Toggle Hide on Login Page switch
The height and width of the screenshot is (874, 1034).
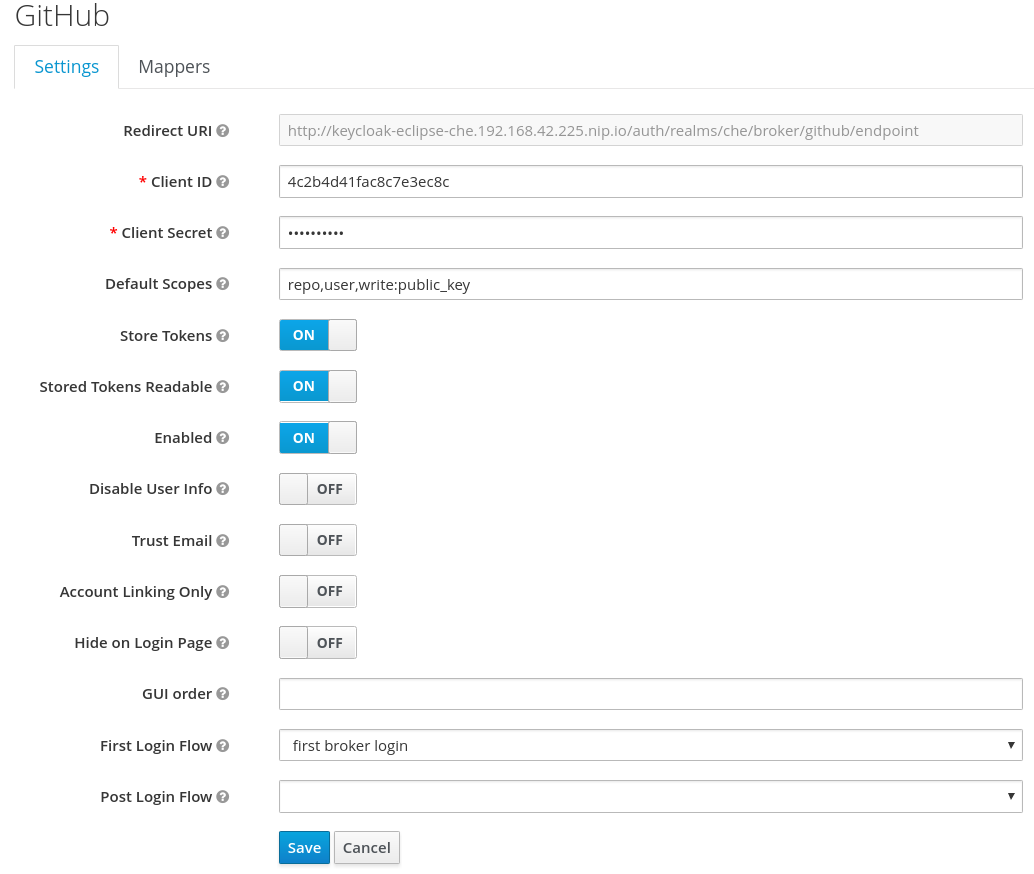click(317, 643)
